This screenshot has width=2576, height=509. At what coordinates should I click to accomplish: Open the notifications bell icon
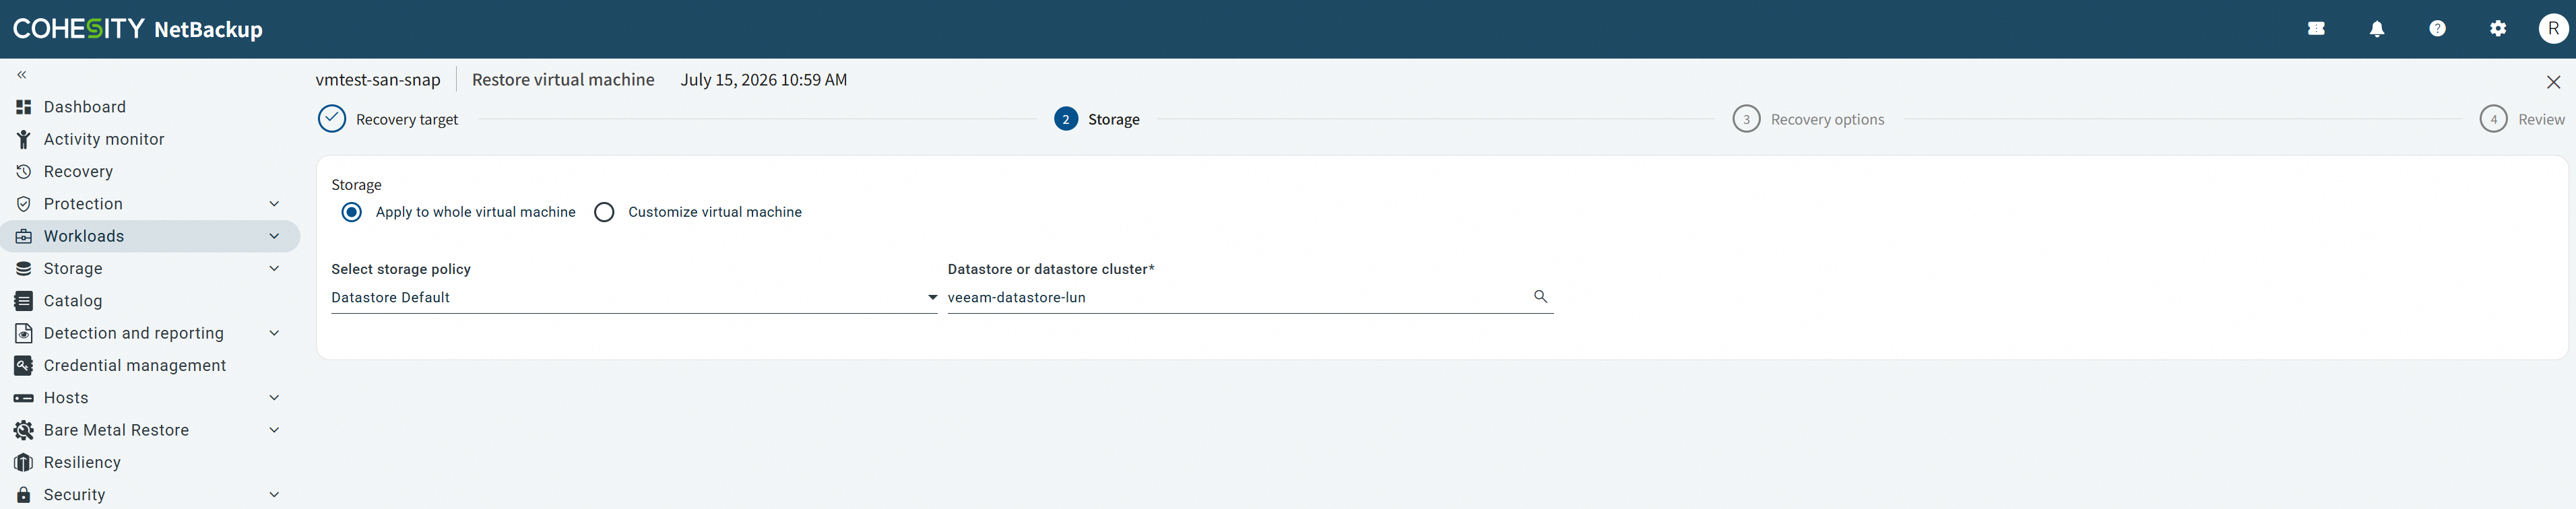coord(2377,29)
